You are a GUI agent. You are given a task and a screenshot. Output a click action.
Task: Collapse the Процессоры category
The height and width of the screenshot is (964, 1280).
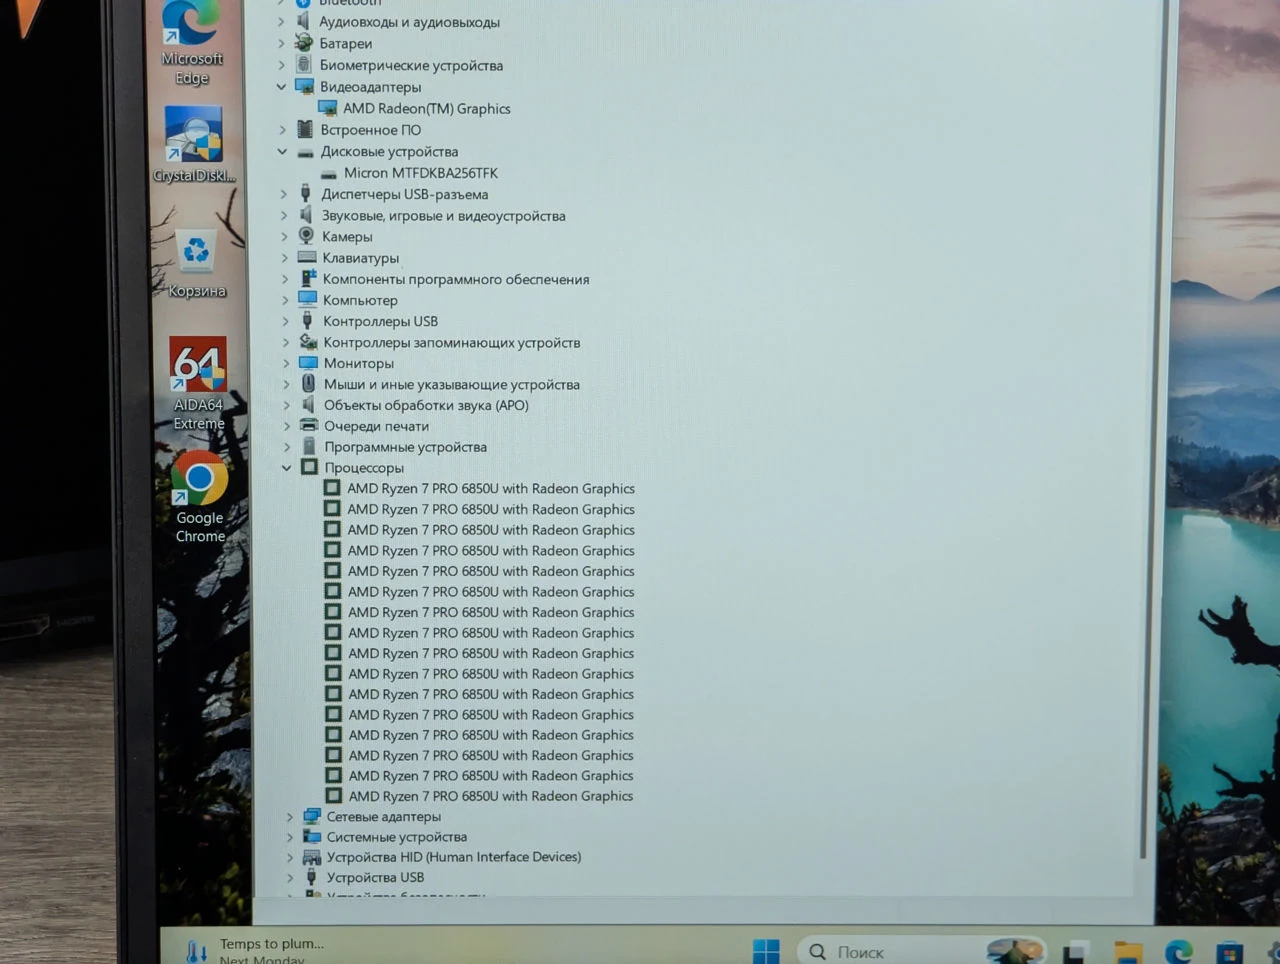[x=286, y=468]
